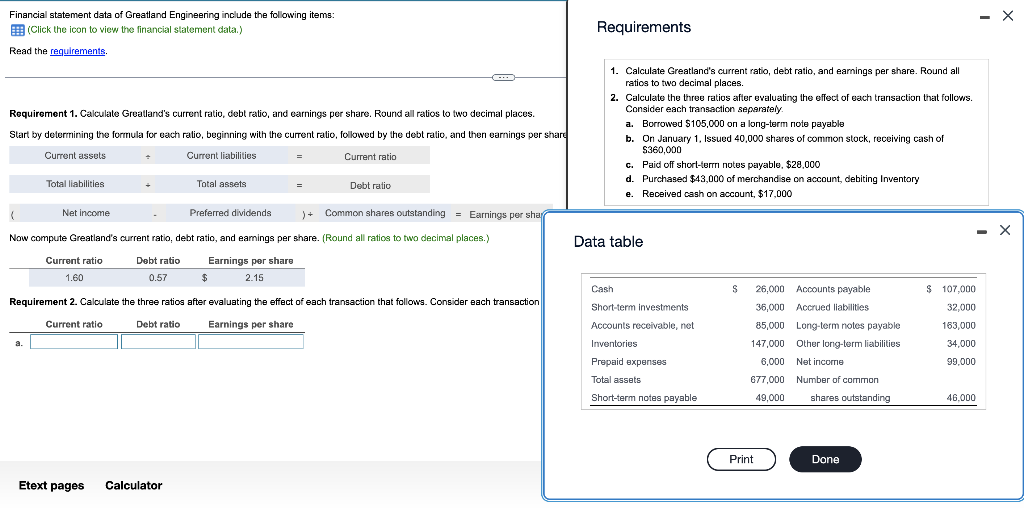The height and width of the screenshot is (513, 1024).
Task: Open Etext pages
Action: click(x=51, y=486)
